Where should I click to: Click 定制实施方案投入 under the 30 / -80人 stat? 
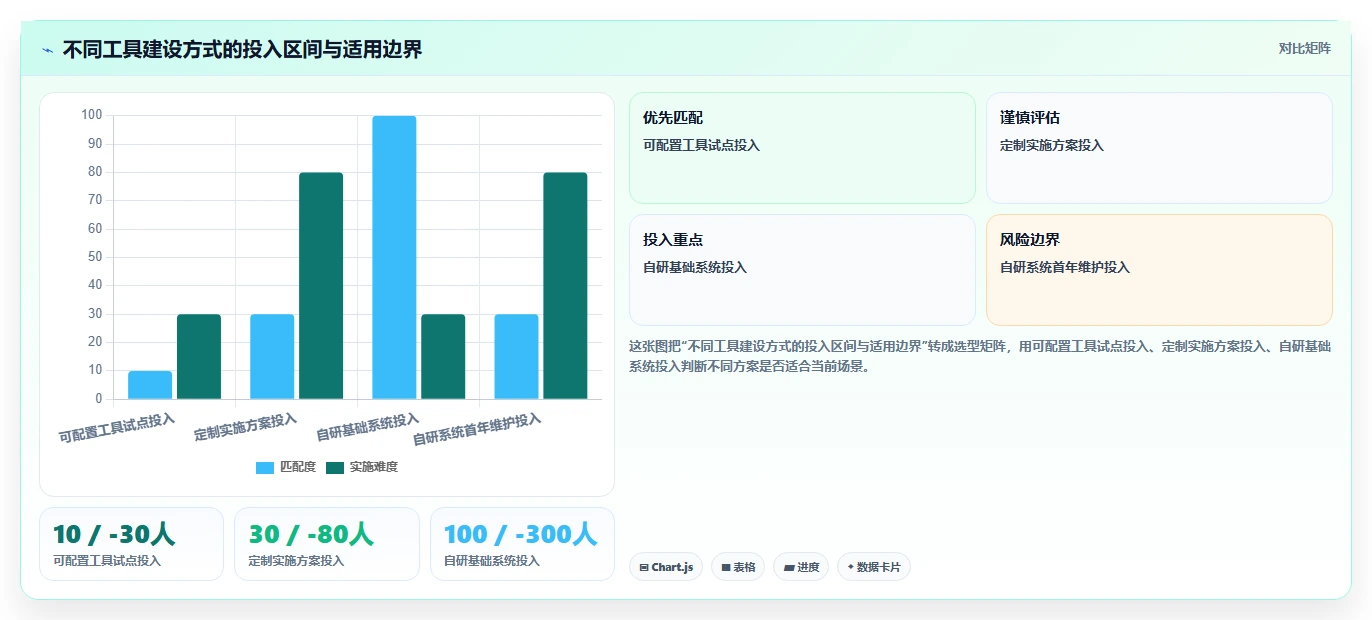pos(296,561)
